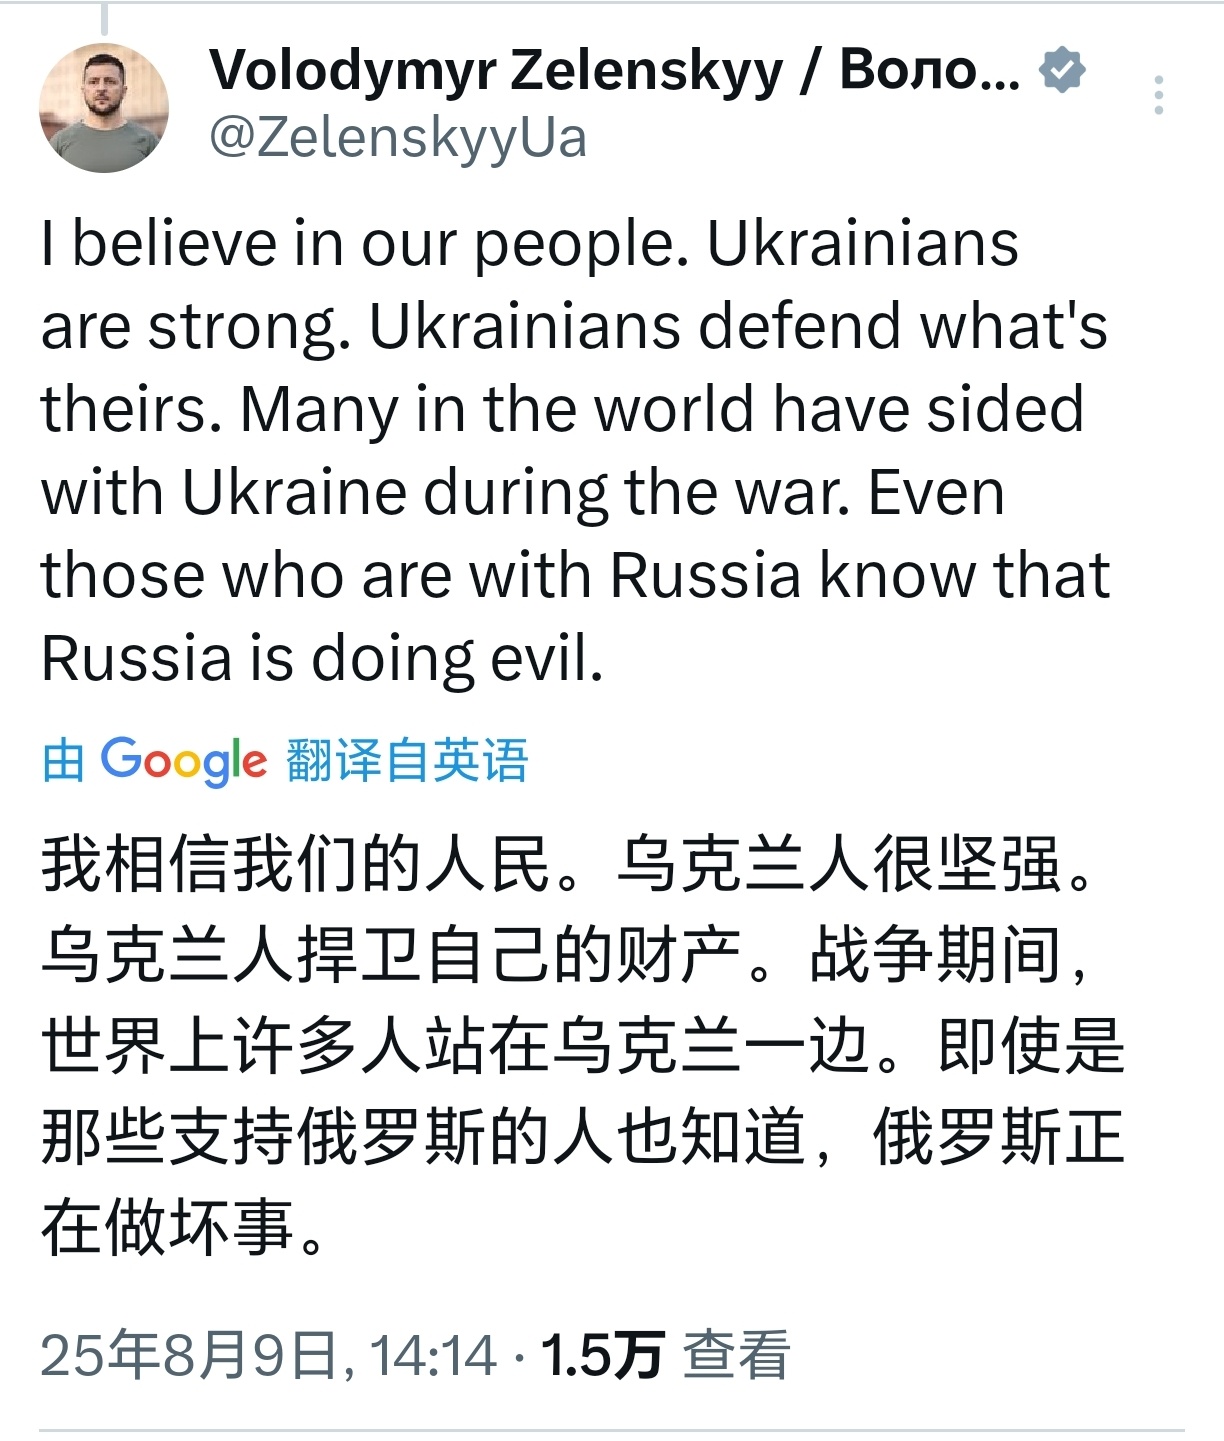Tap the translated line starting 世界上许多人
The height and width of the screenshot is (1441, 1224).
[583, 1046]
